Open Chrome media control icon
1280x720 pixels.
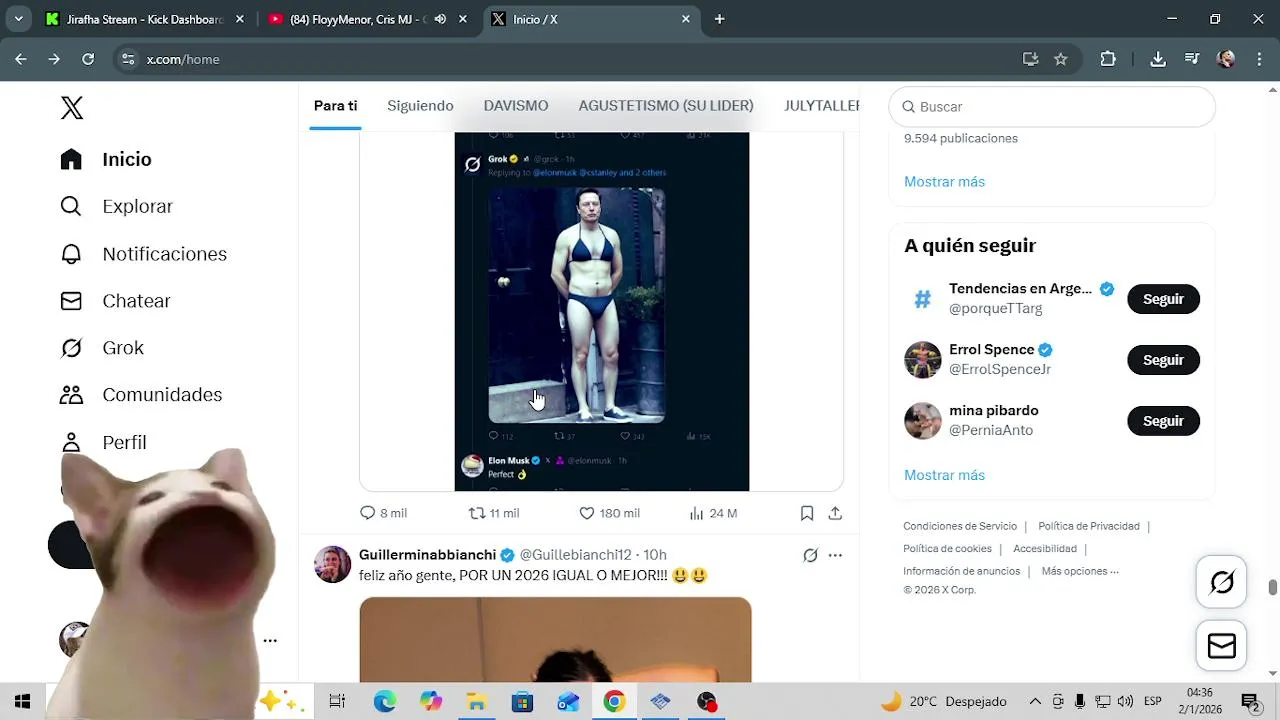[x=1192, y=59]
